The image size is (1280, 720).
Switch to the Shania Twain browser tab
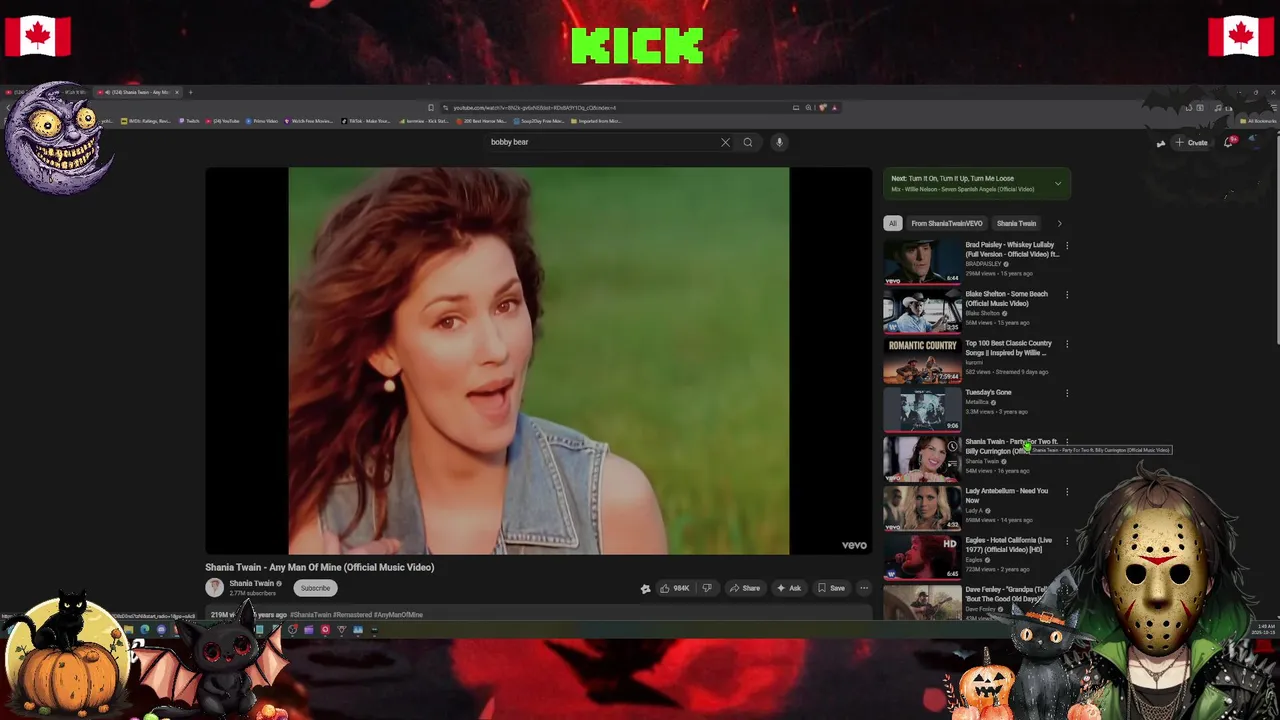tap(138, 92)
